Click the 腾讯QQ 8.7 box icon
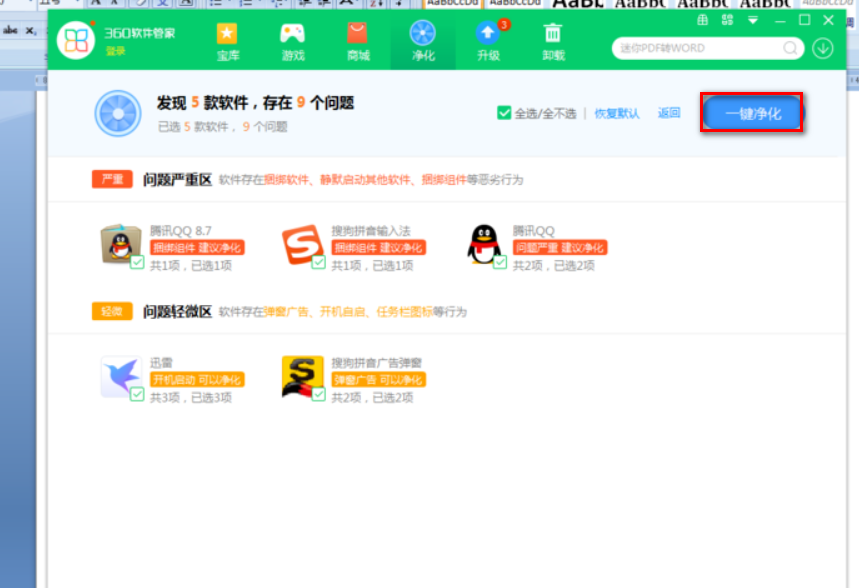The image size is (859, 588). click(x=120, y=244)
